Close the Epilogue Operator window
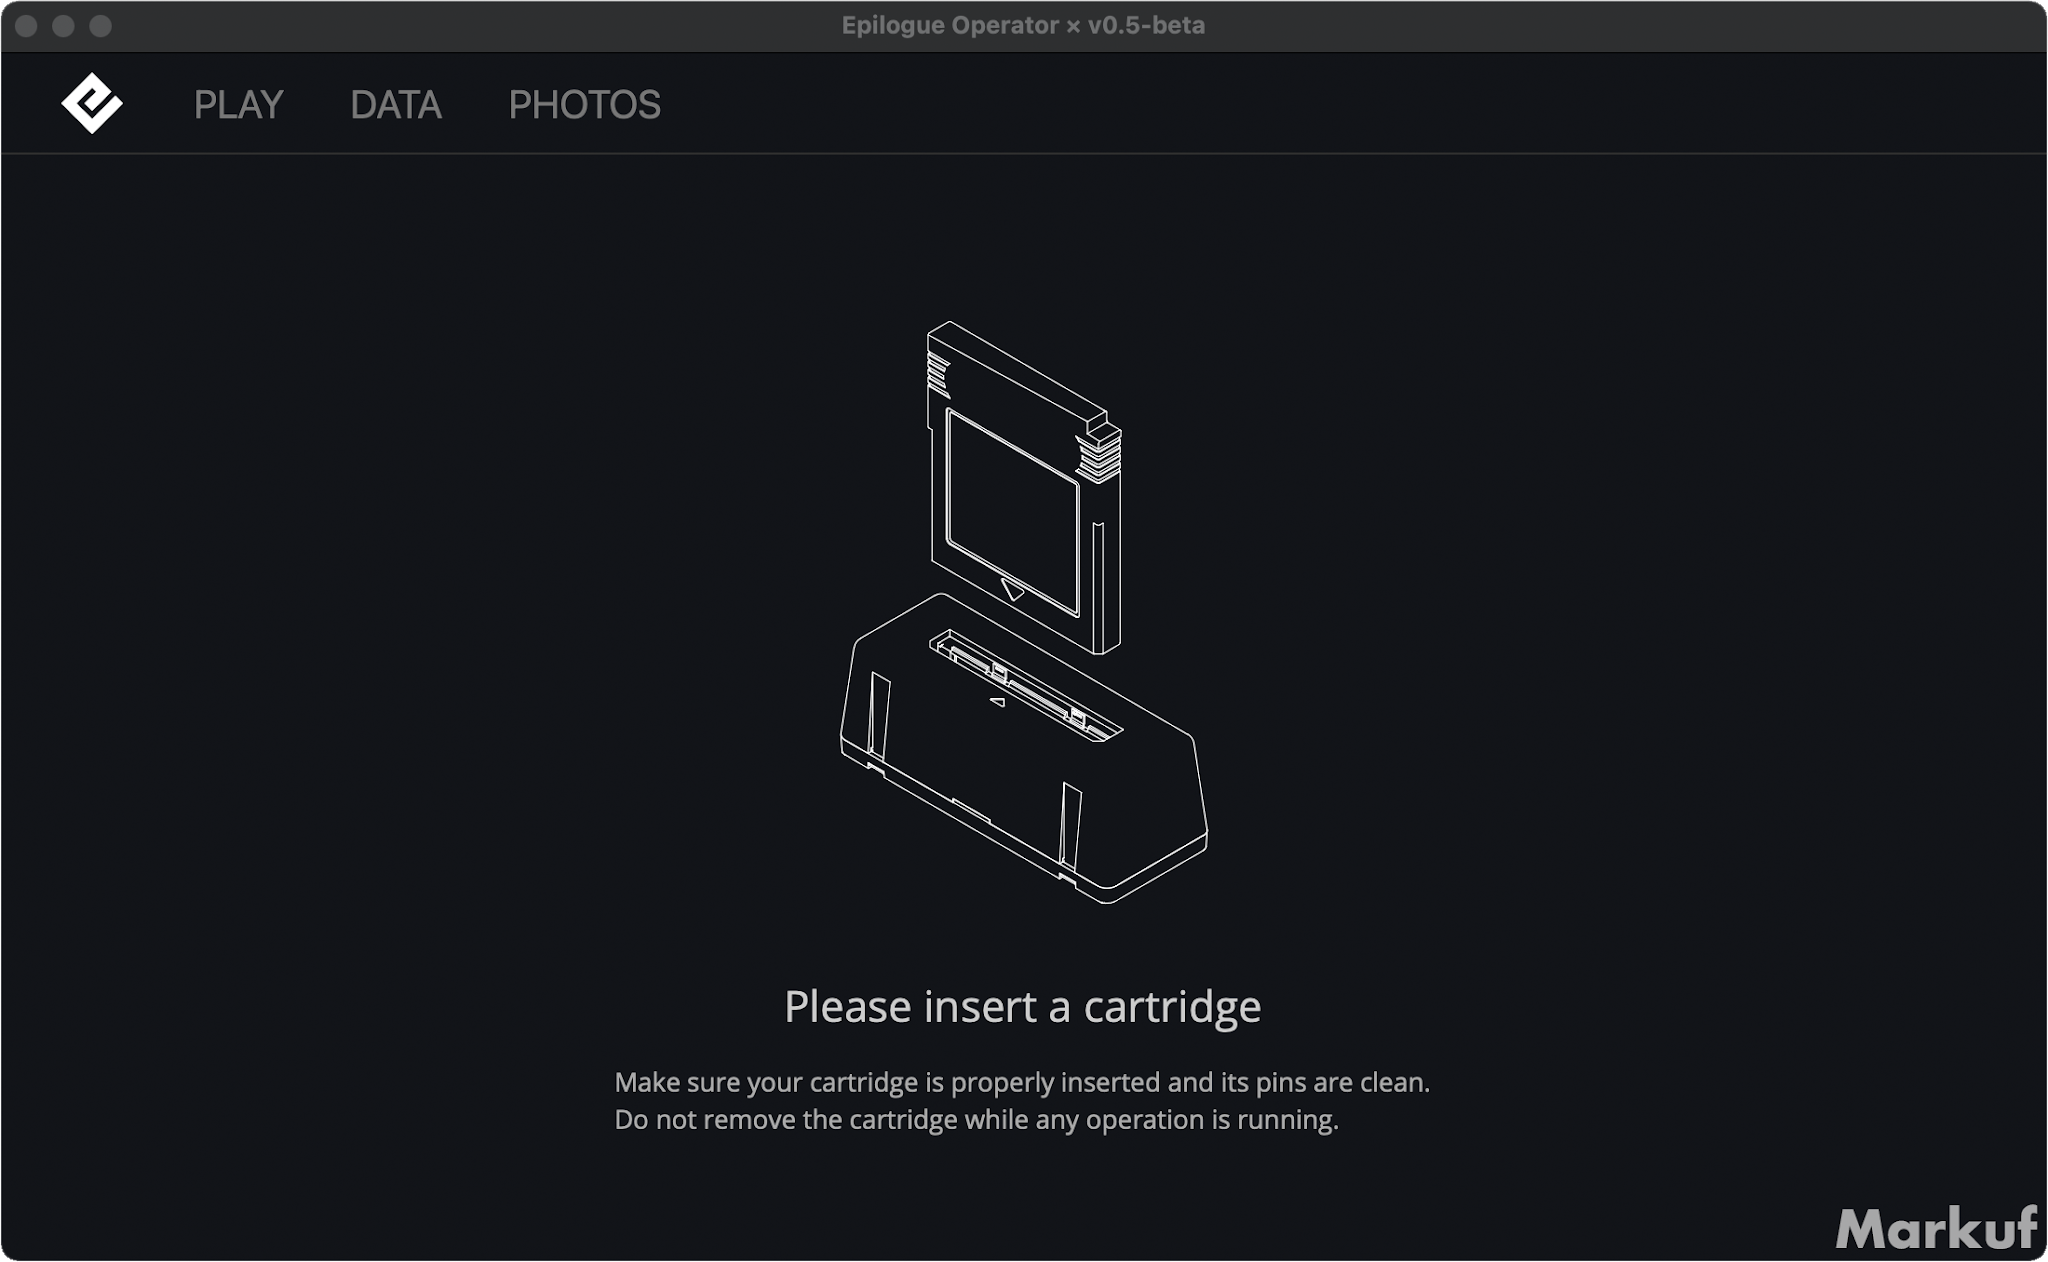 pyautogui.click(x=27, y=26)
